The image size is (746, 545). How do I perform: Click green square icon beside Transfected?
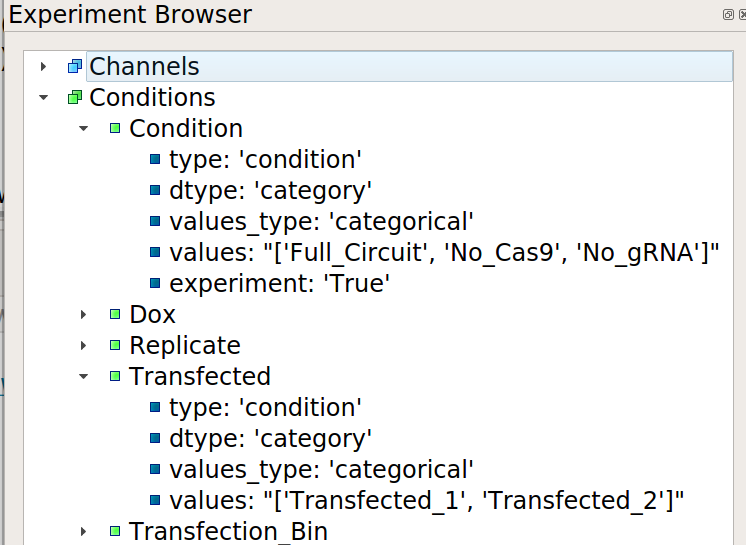pos(115,376)
